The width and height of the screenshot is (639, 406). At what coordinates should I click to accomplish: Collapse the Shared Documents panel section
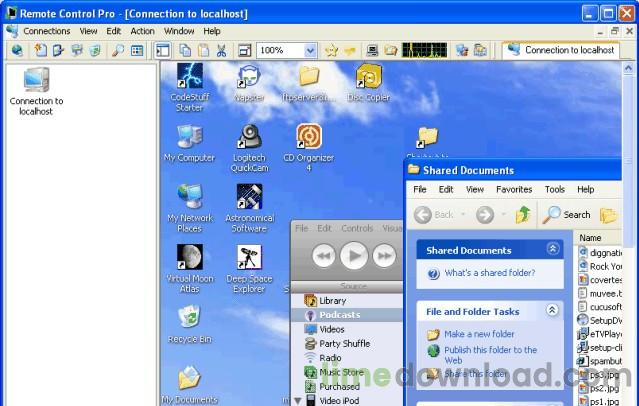tap(553, 249)
